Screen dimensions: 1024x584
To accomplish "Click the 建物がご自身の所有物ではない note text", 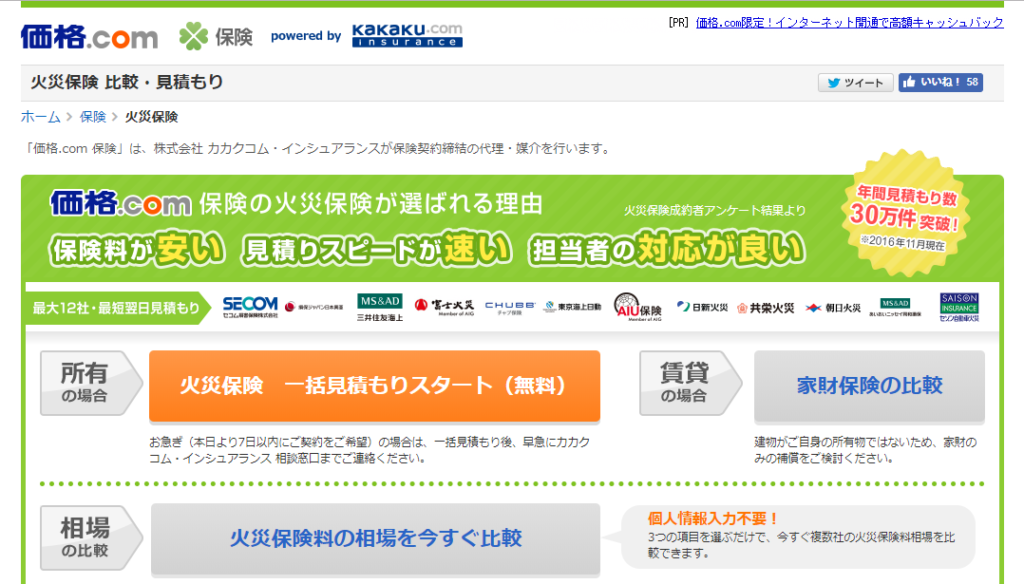I will 865,450.
